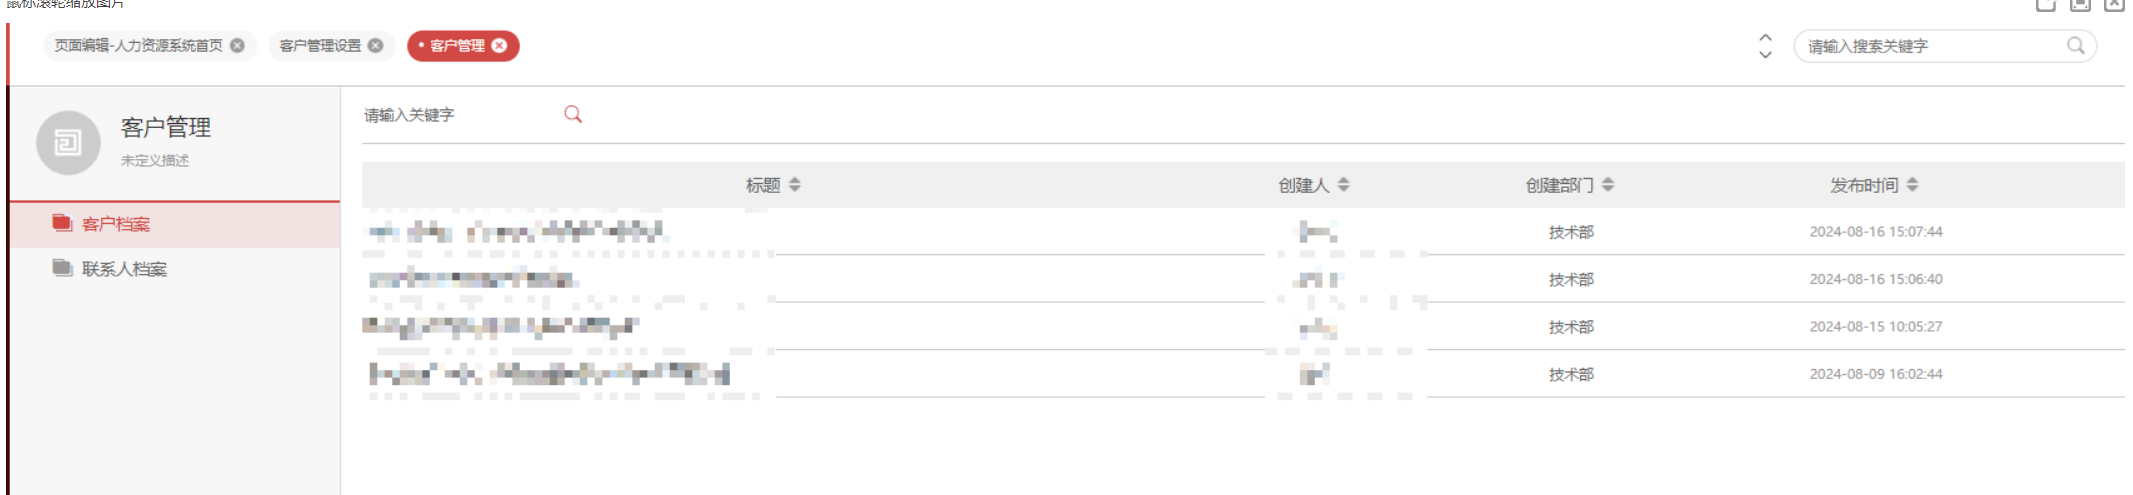Focus the 请输入关键字 filter field
Viewport: 2133px width, 495px height.
(455, 115)
